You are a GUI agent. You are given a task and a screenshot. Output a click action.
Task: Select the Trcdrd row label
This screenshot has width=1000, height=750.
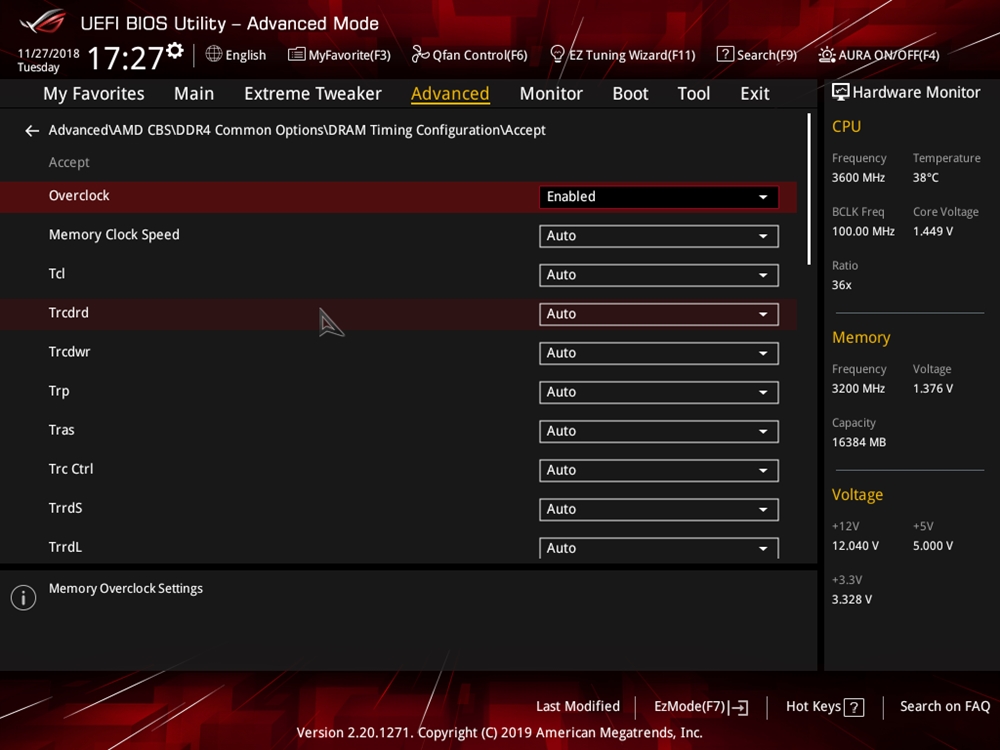pyautogui.click(x=69, y=313)
